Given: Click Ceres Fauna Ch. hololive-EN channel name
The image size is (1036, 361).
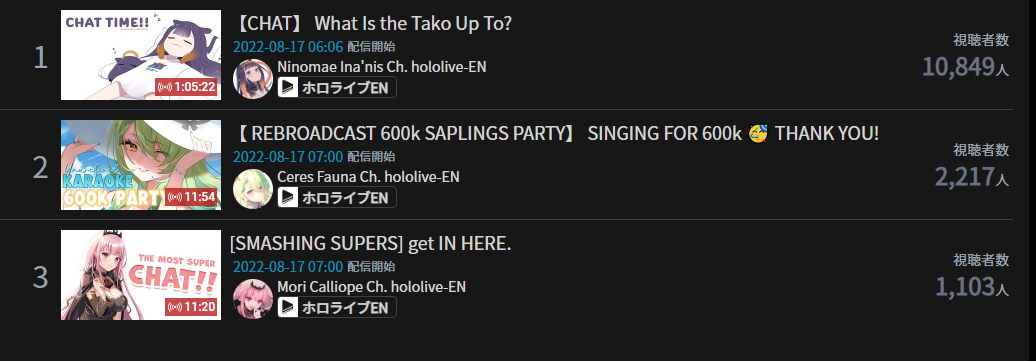Looking at the screenshot, I should click(369, 177).
